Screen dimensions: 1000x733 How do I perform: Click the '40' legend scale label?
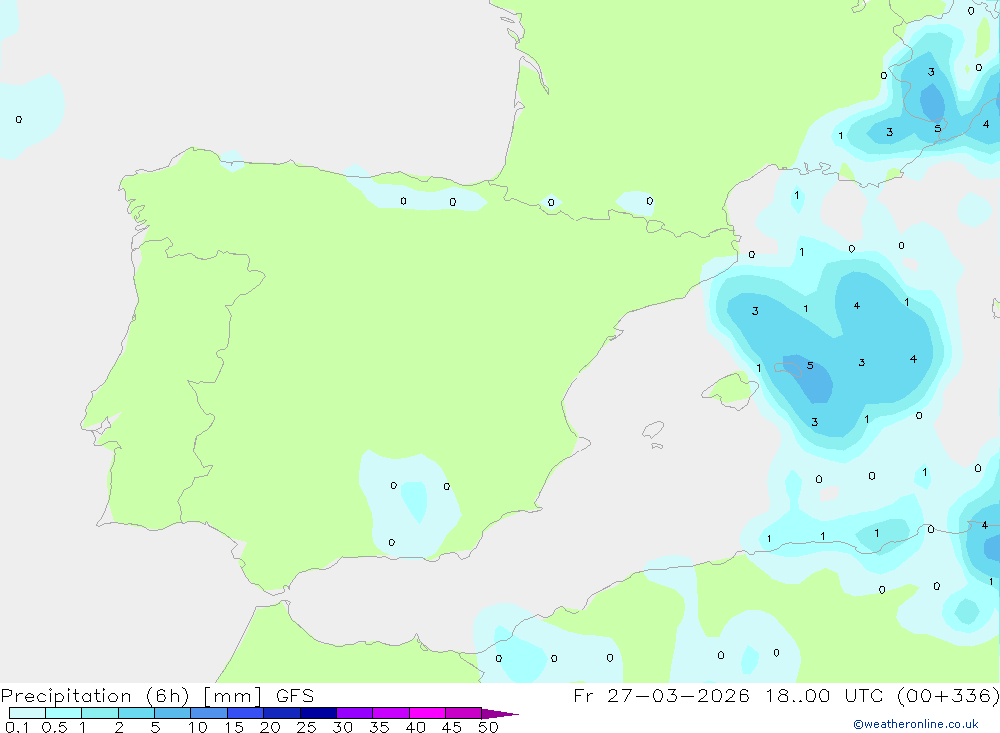(415, 727)
